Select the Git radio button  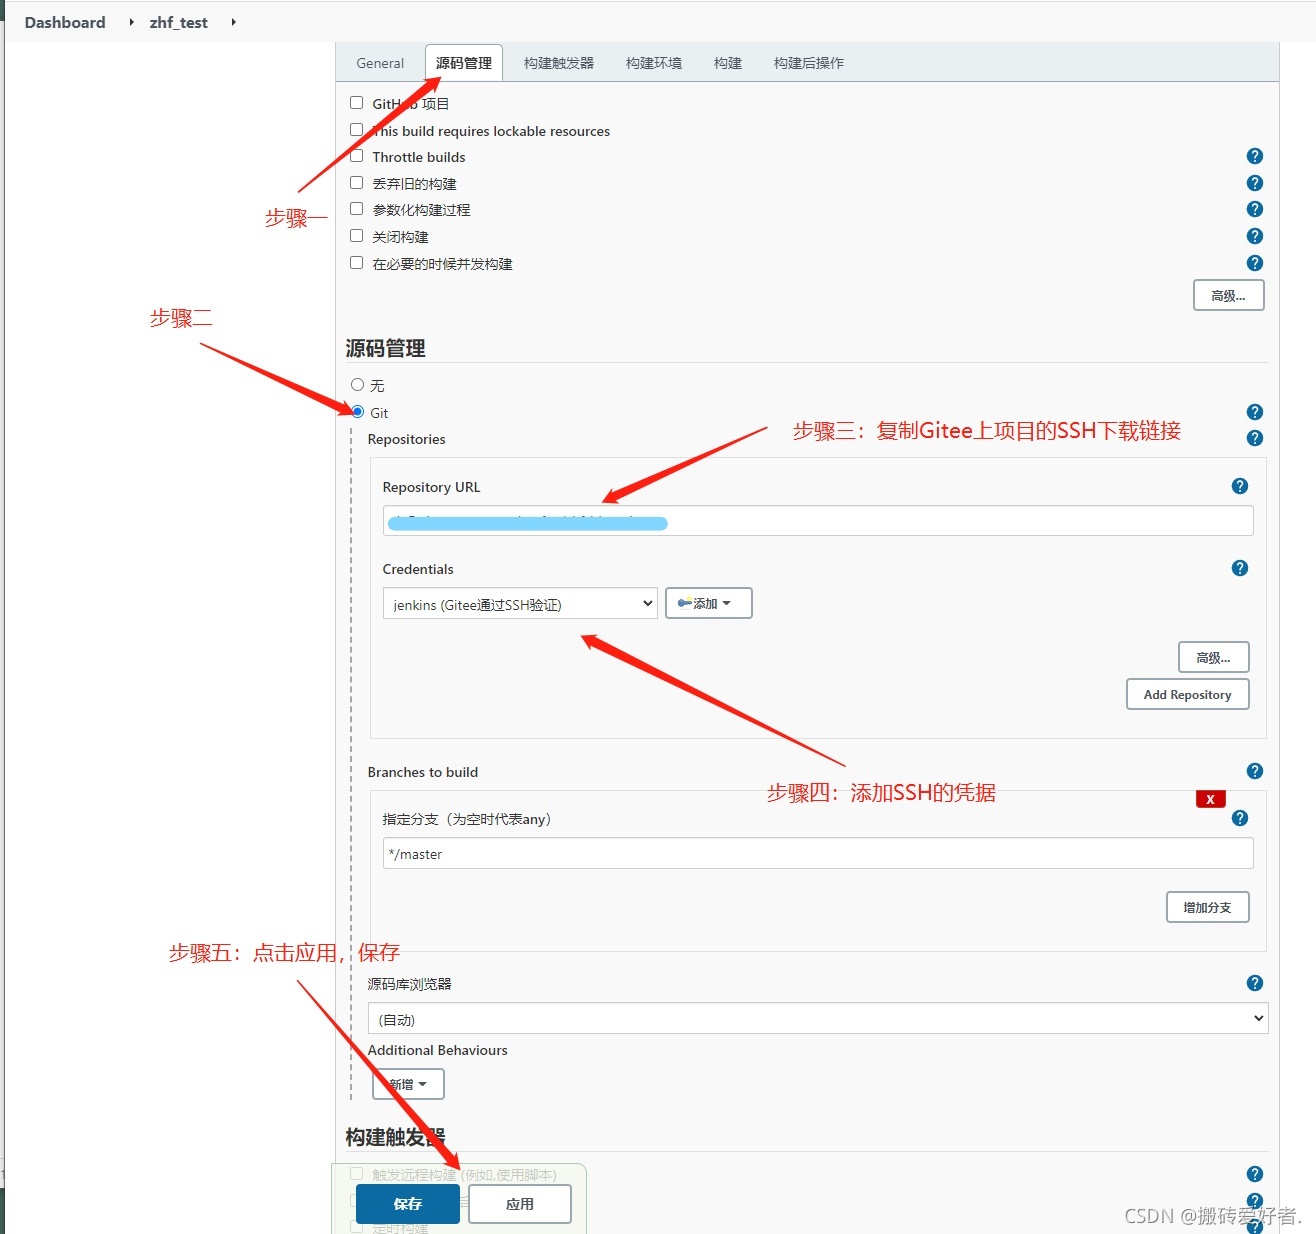(357, 411)
